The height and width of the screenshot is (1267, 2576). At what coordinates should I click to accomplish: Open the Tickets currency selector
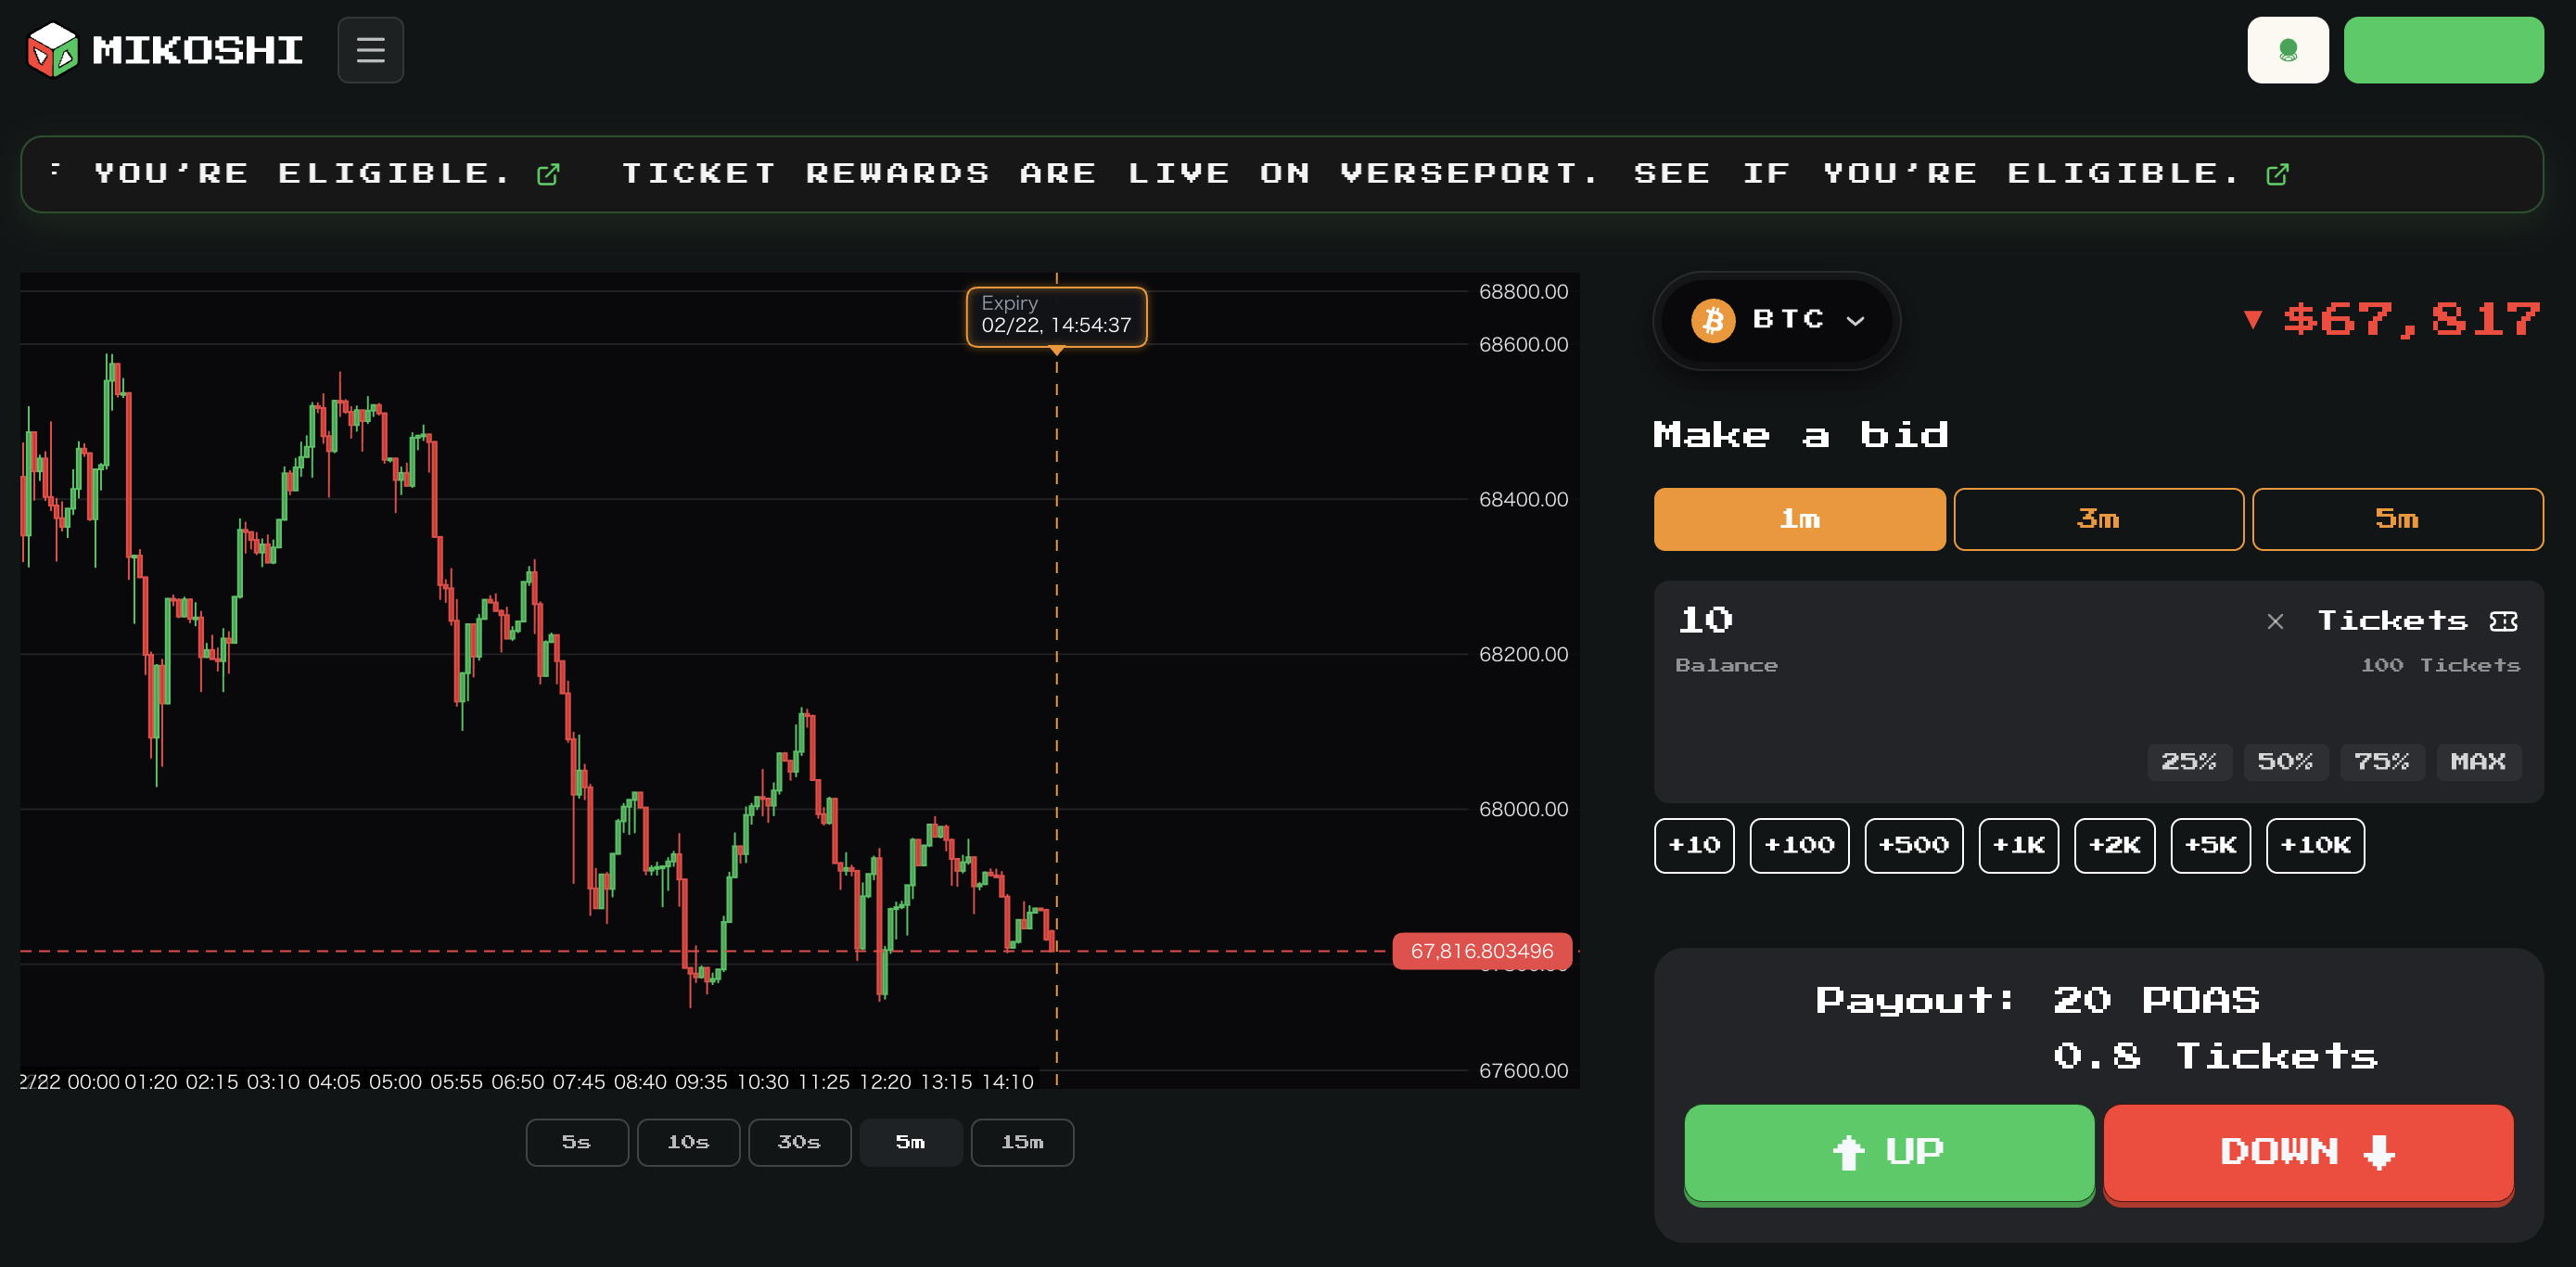click(x=2392, y=622)
